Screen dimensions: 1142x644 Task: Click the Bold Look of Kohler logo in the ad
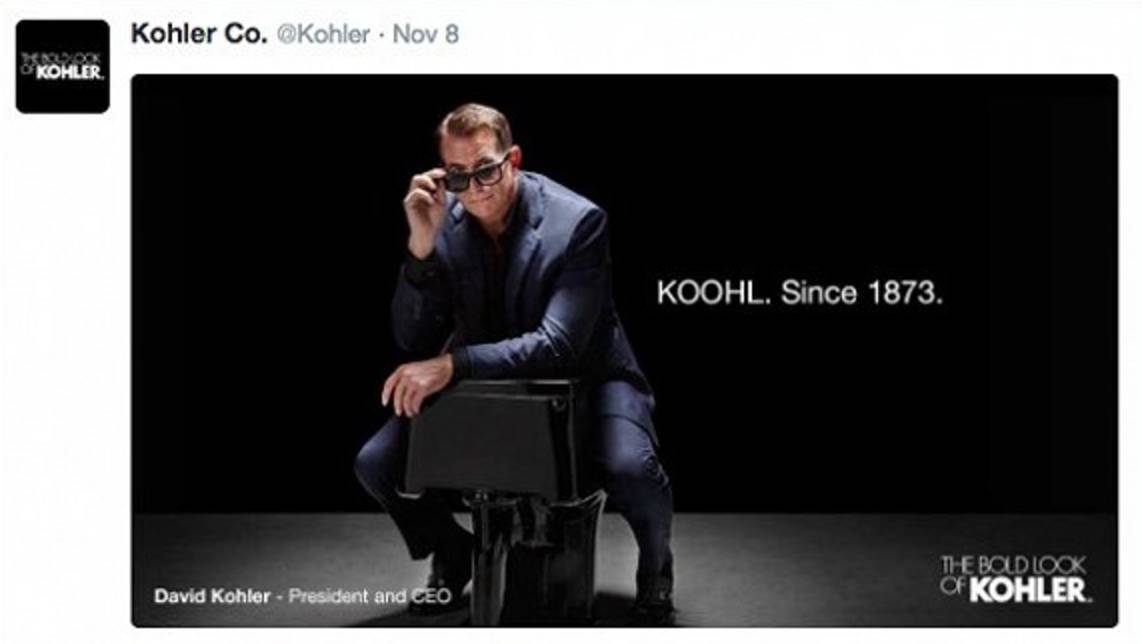tap(1015, 579)
